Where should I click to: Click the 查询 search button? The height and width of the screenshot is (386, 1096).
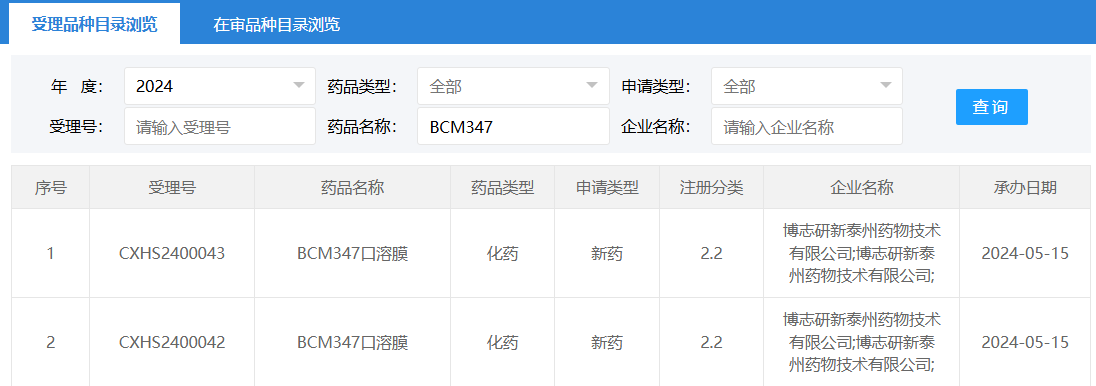(x=991, y=107)
